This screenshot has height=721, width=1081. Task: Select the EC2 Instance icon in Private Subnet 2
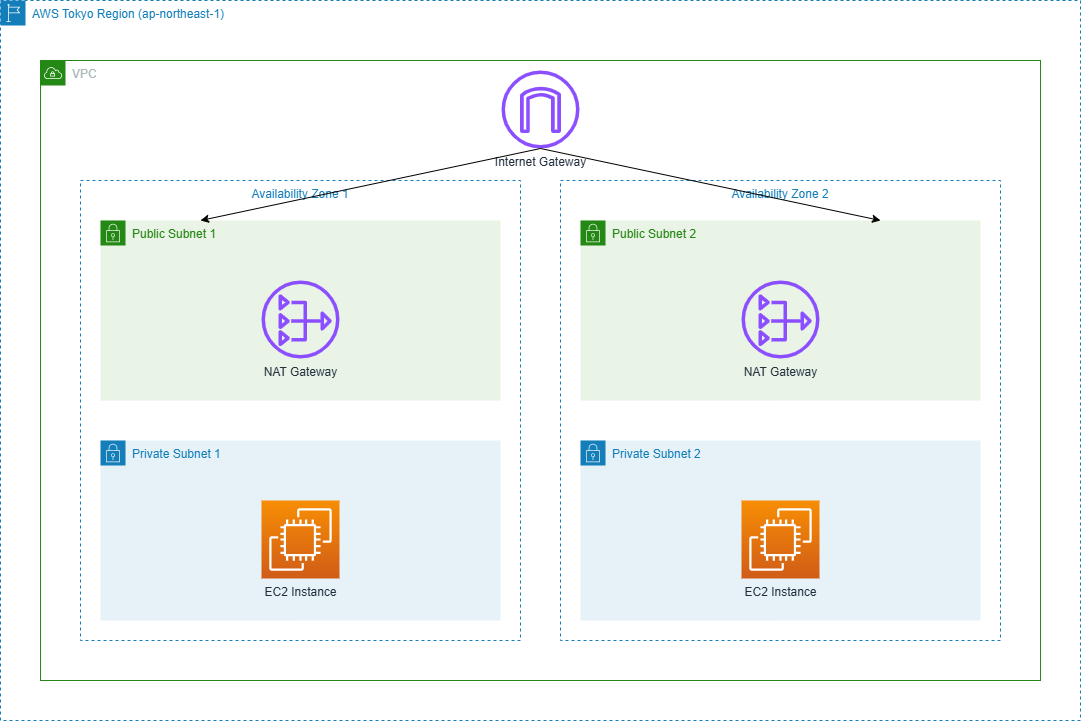tap(780, 538)
